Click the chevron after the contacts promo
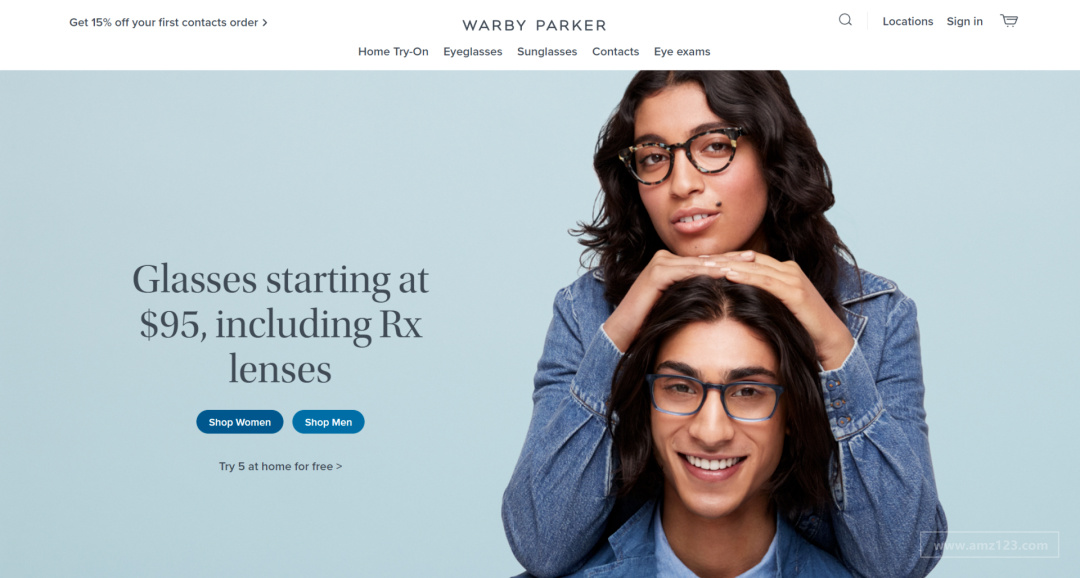 pos(264,23)
